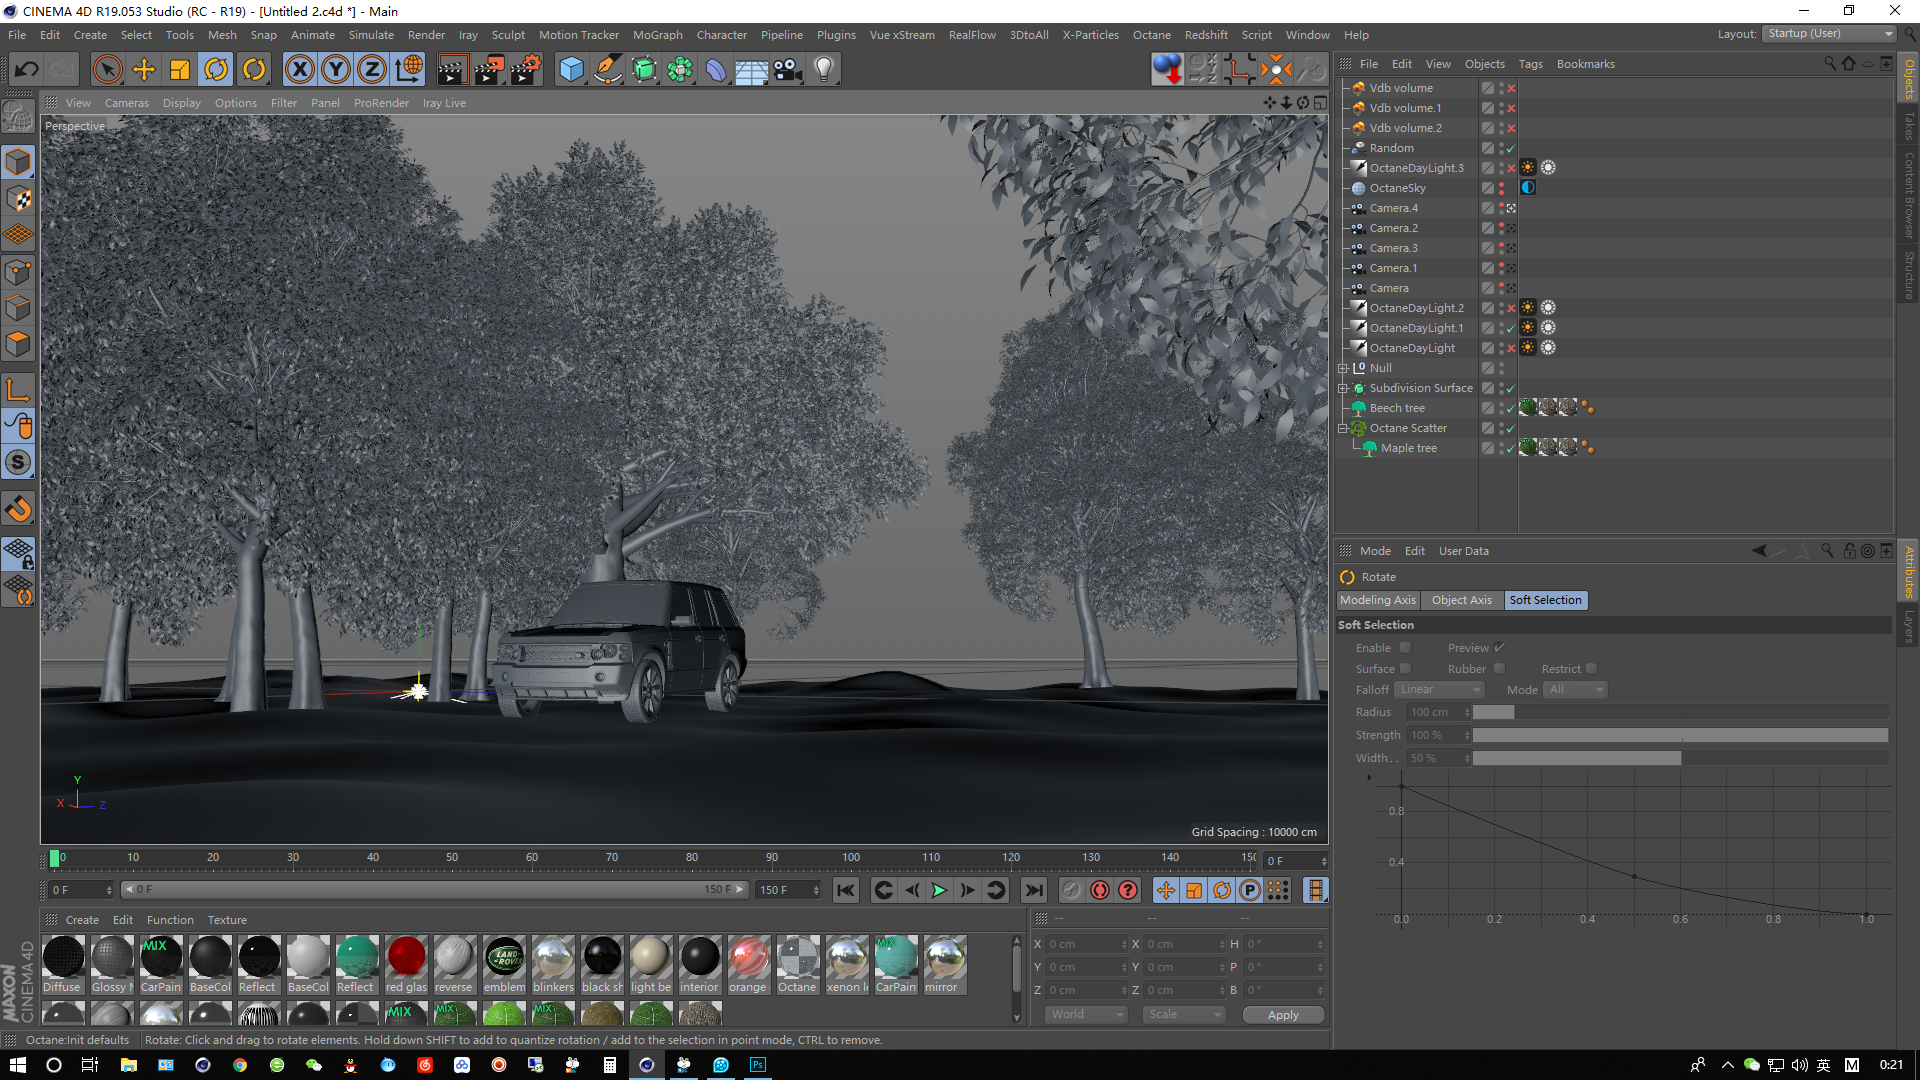
Task: Select the Maple tree object in Object Manager
Action: coord(1408,447)
